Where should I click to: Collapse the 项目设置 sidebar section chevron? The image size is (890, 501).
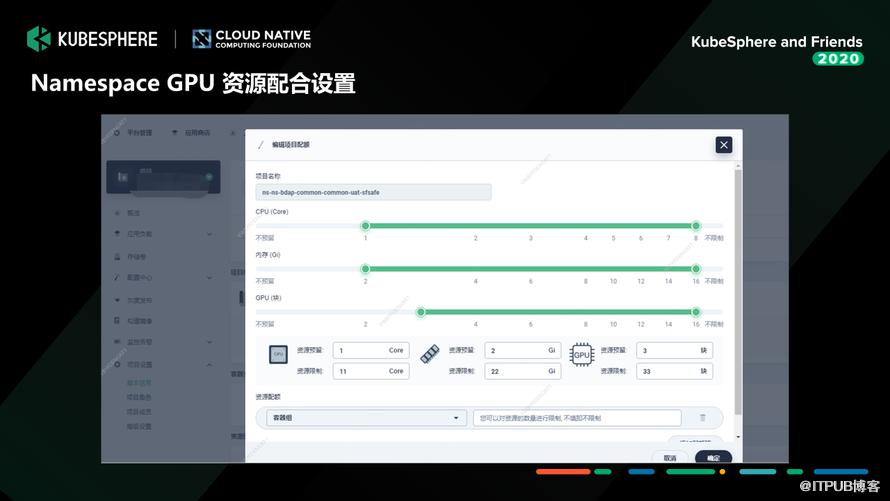click(209, 364)
